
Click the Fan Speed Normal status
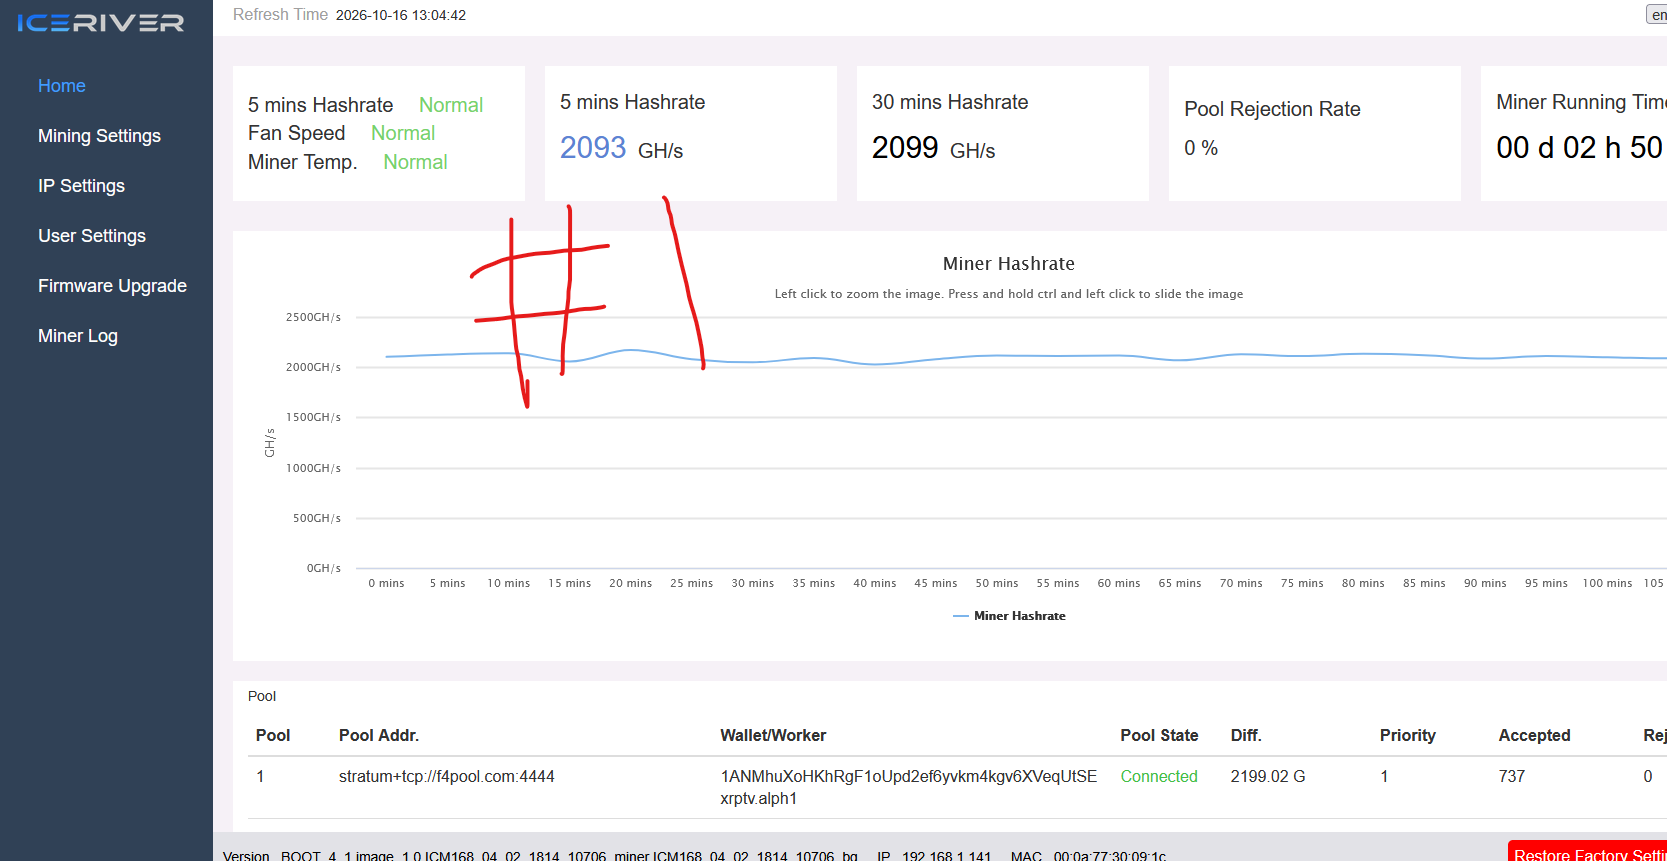(403, 133)
